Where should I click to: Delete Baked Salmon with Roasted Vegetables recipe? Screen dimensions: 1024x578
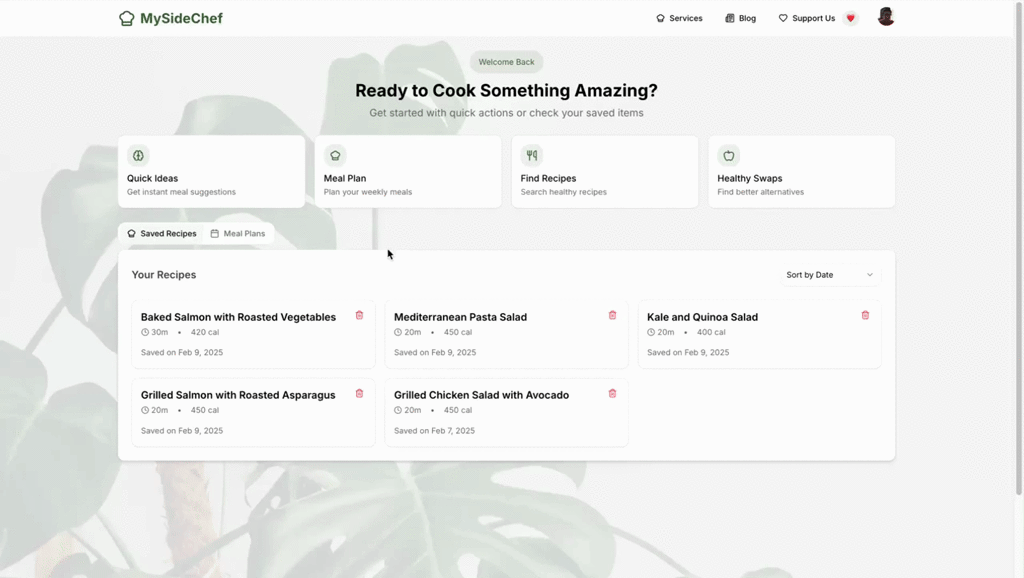click(359, 315)
